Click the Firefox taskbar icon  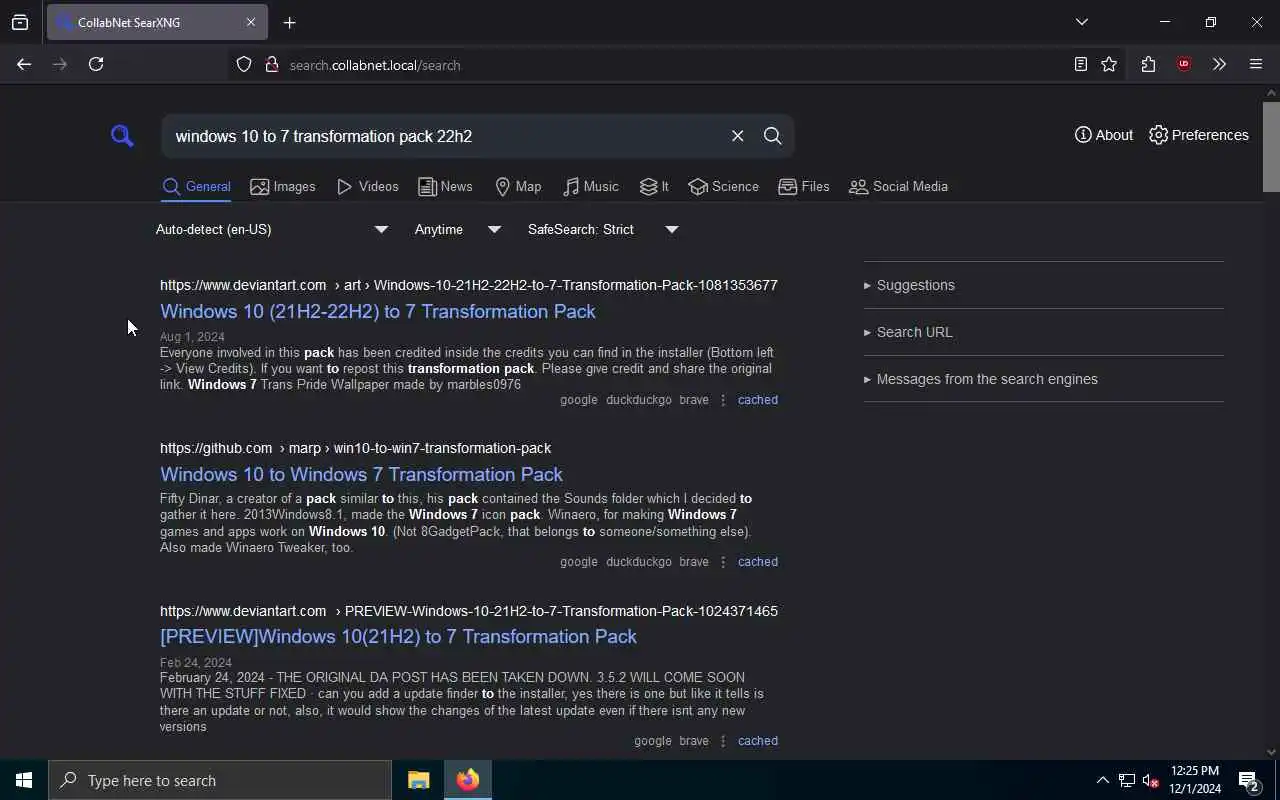pyautogui.click(x=467, y=780)
